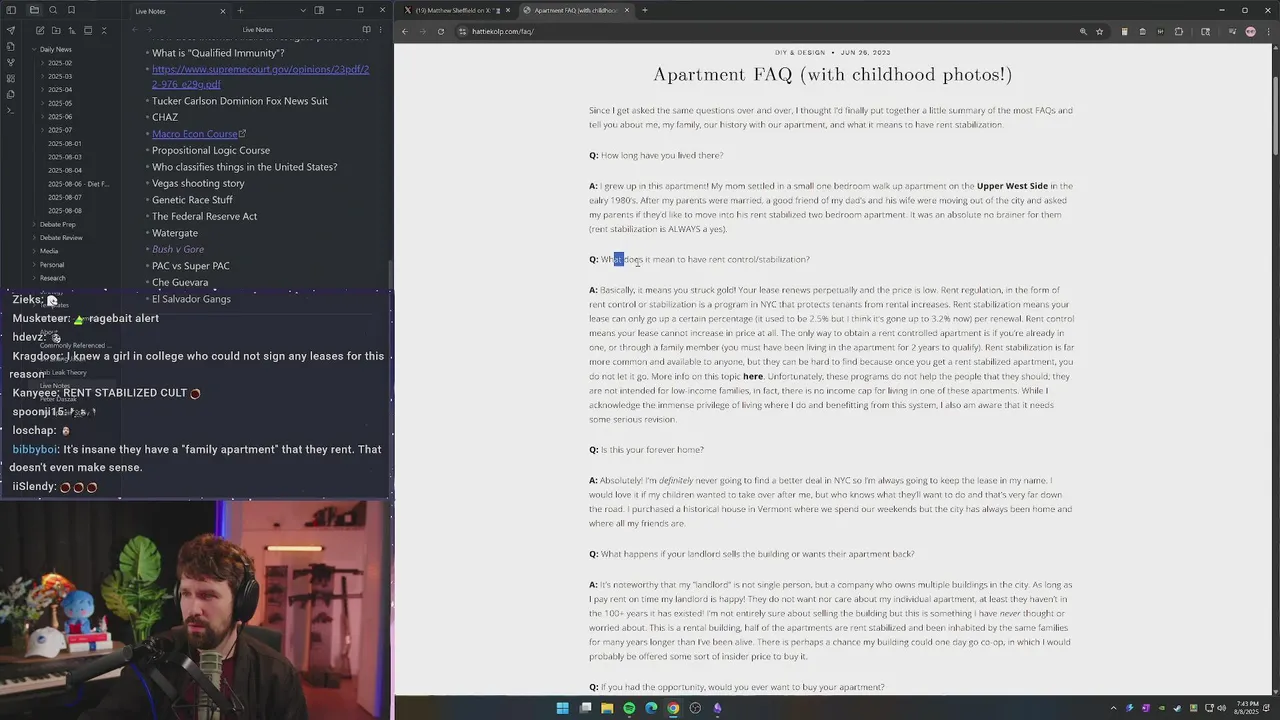This screenshot has width=1280, height=720.
Task: Open Windows Start menu
Action: tap(563, 708)
